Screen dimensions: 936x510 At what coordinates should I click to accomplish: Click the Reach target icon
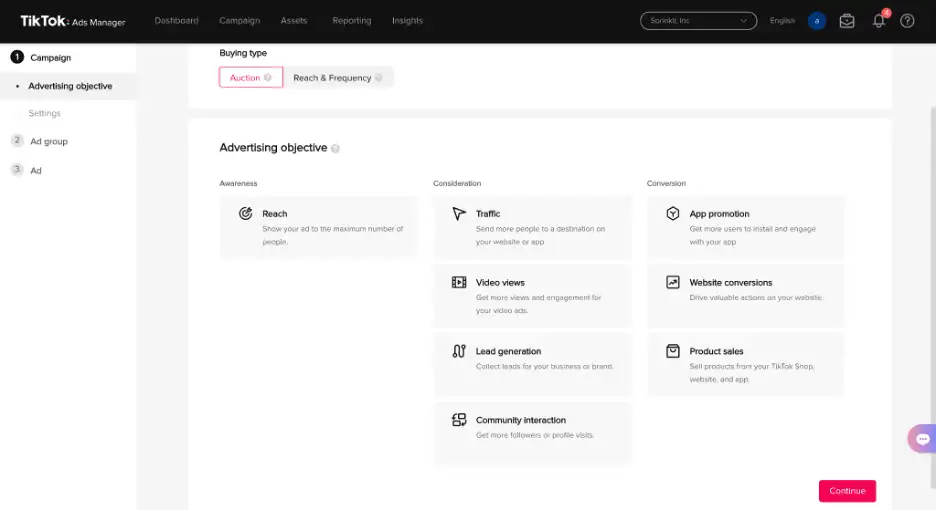(x=245, y=213)
